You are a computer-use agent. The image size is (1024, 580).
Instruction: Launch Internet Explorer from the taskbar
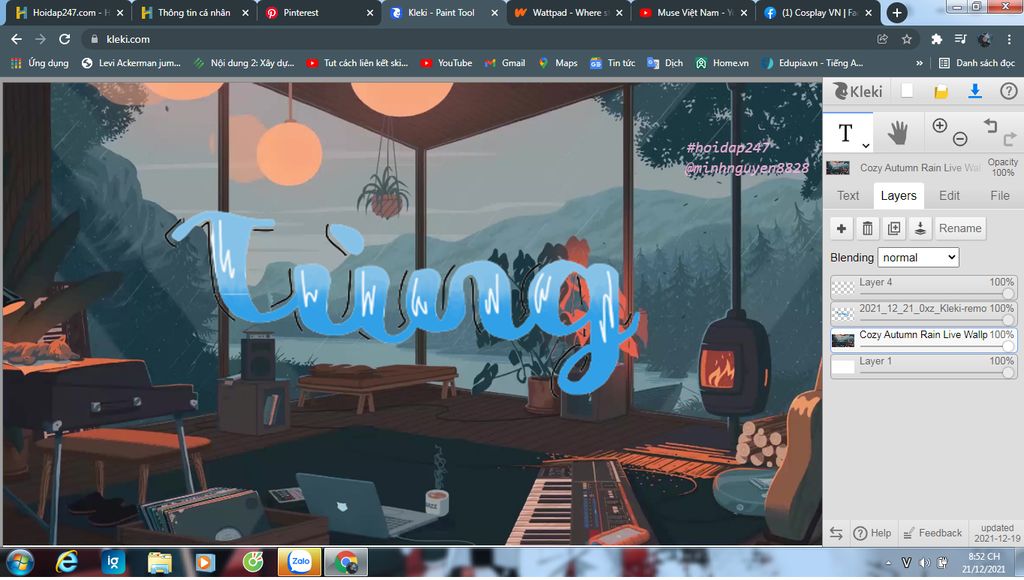pyautogui.click(x=66, y=562)
